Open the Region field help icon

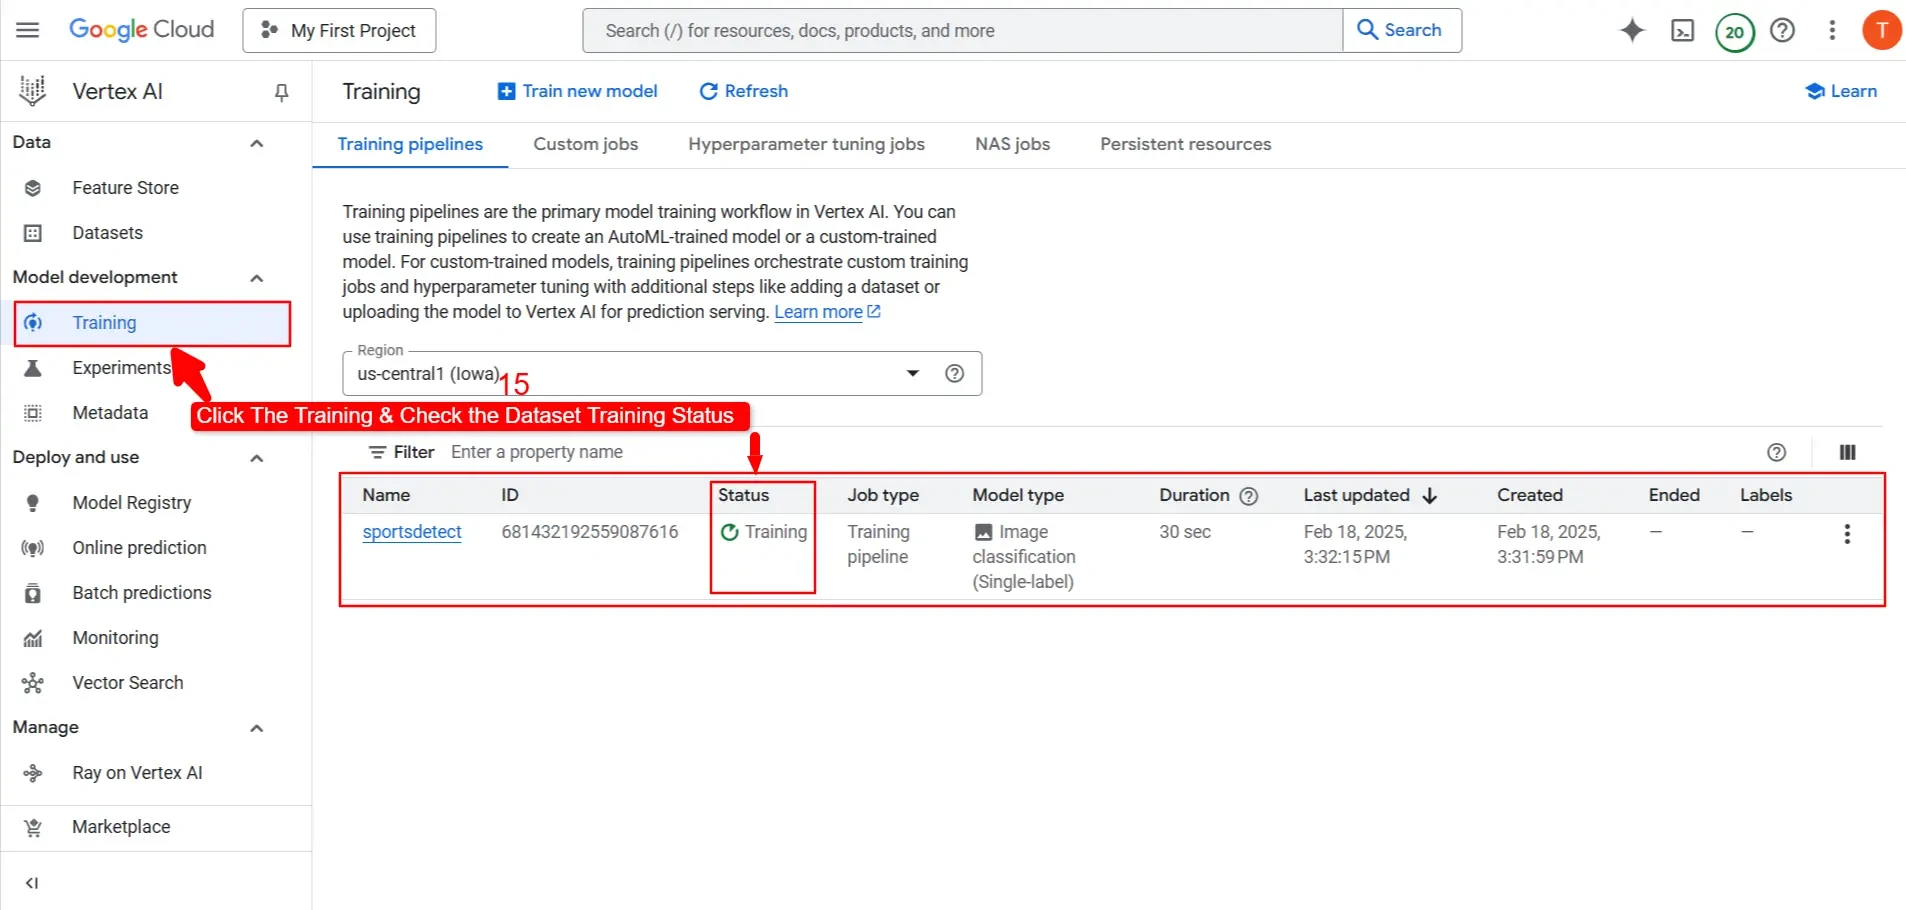(x=954, y=373)
